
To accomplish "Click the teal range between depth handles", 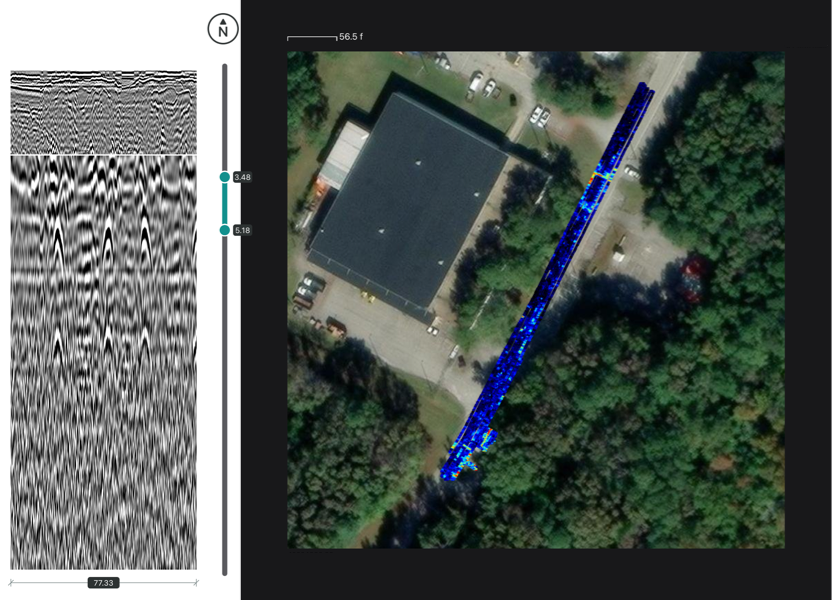I will (x=225, y=204).
